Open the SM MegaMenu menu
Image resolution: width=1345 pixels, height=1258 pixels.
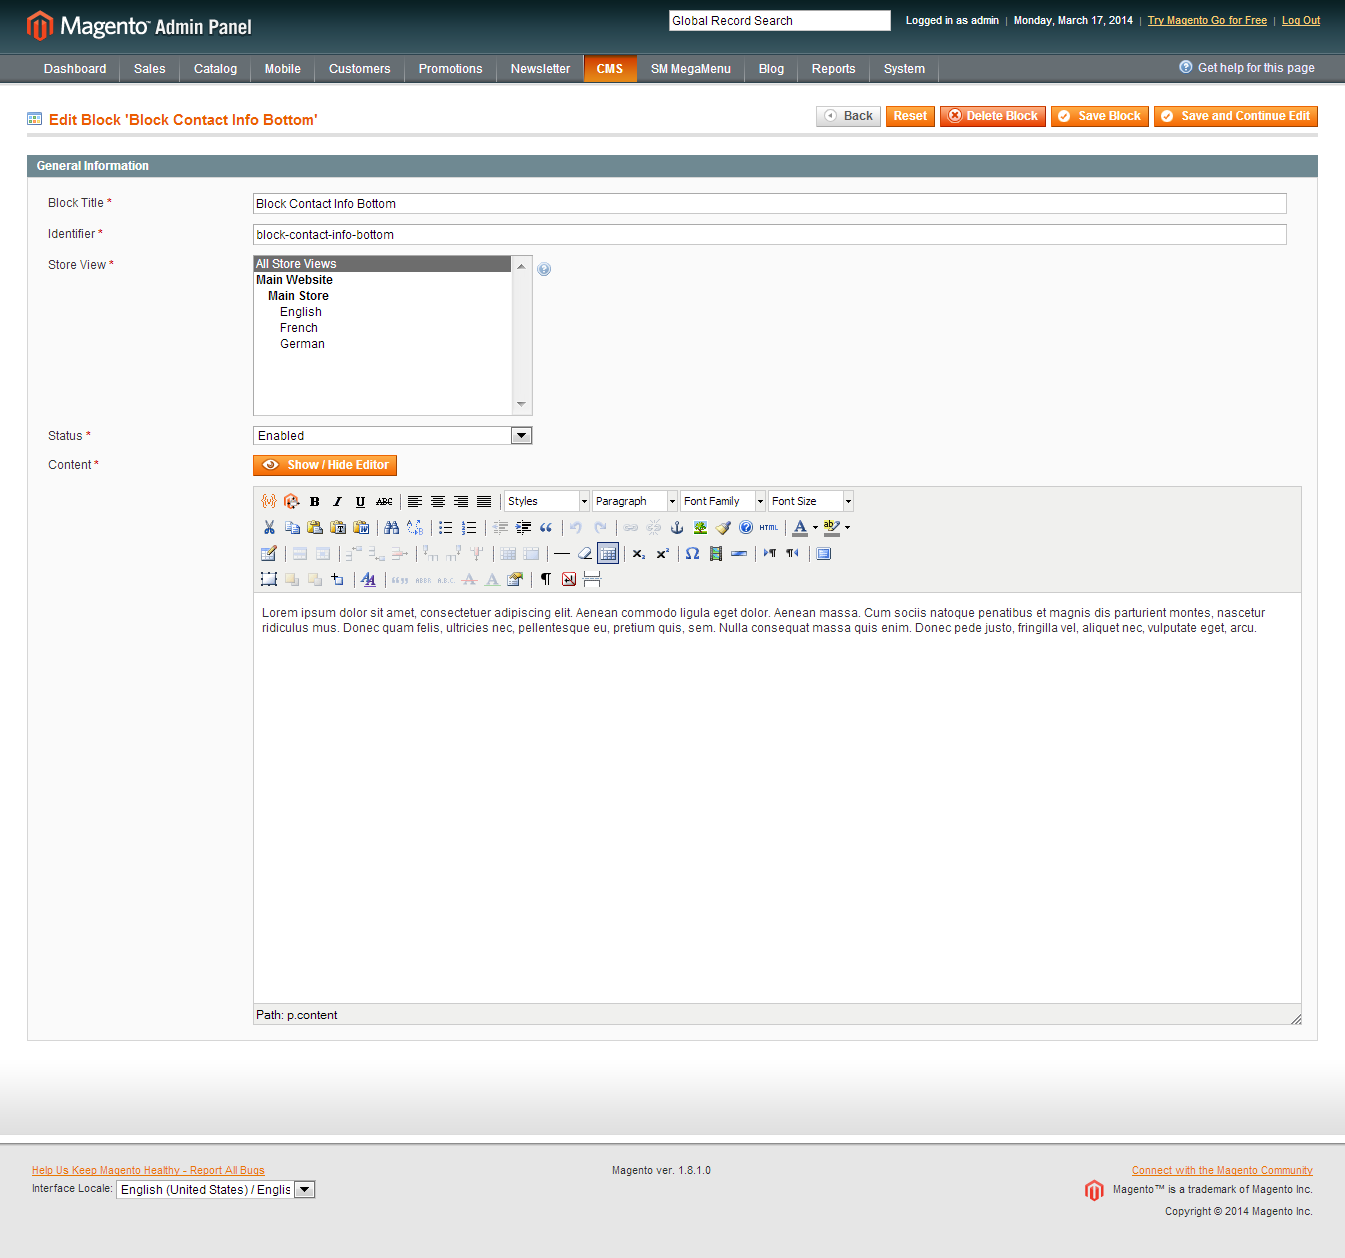pyautogui.click(x=691, y=69)
